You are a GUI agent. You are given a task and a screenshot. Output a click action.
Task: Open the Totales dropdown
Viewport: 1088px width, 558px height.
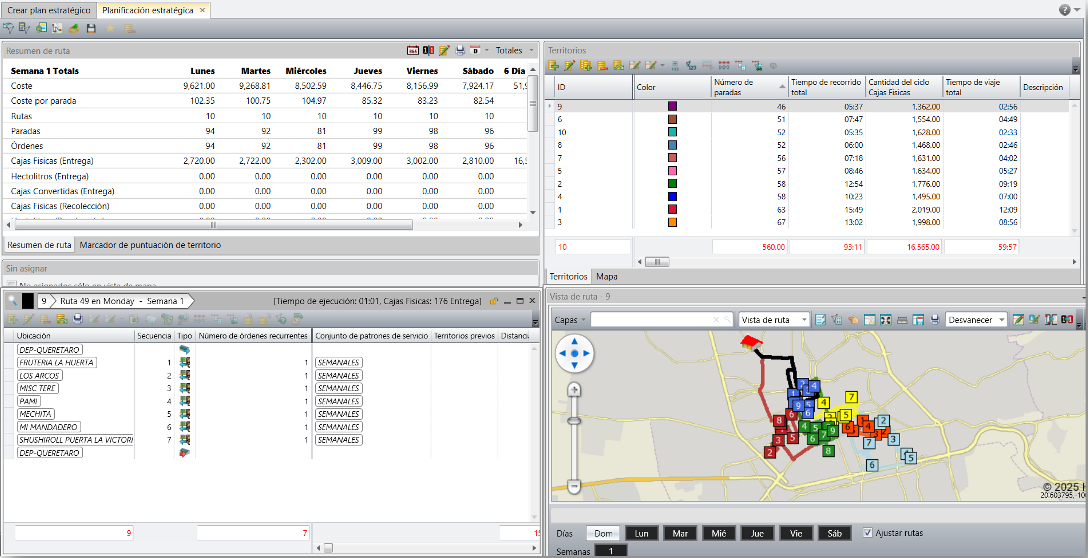point(514,51)
